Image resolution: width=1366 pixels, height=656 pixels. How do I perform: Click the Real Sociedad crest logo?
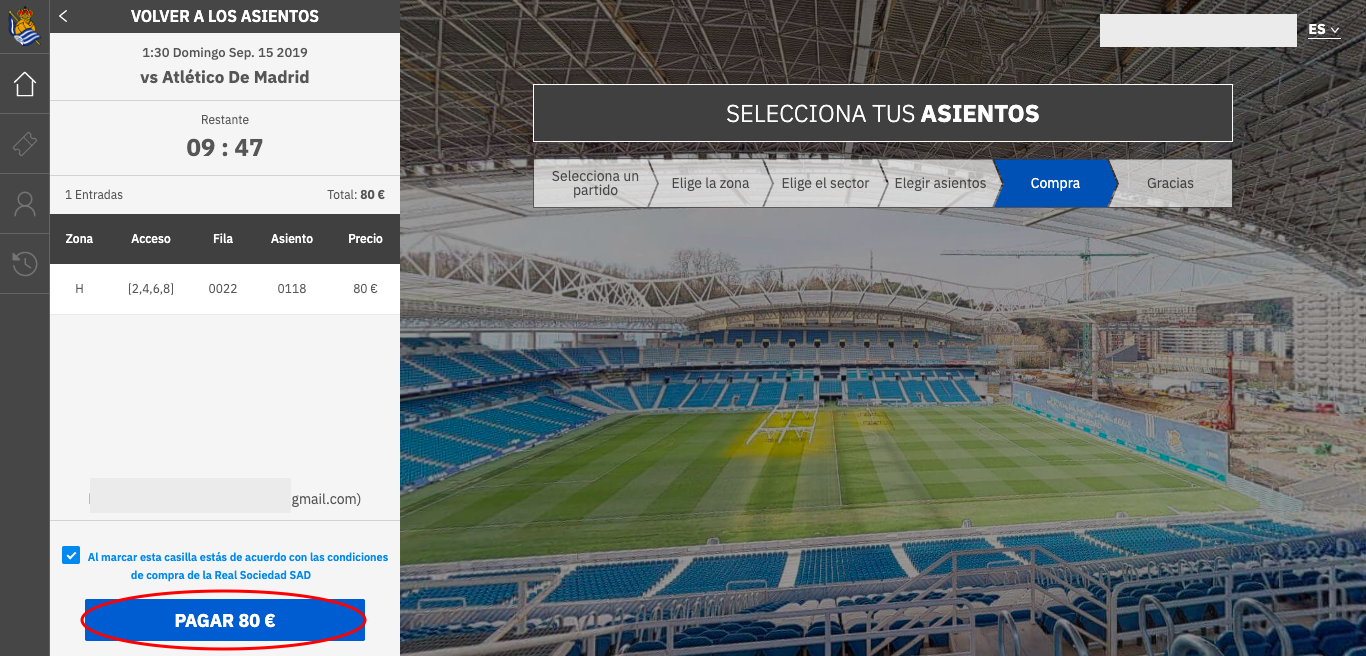tap(25, 26)
